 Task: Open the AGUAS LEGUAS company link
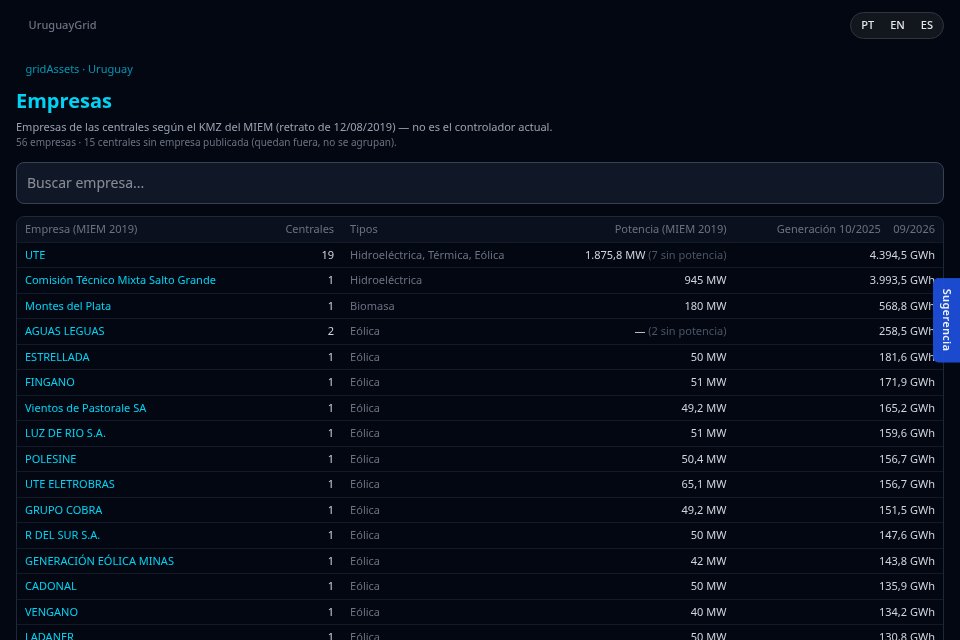pyautogui.click(x=64, y=331)
